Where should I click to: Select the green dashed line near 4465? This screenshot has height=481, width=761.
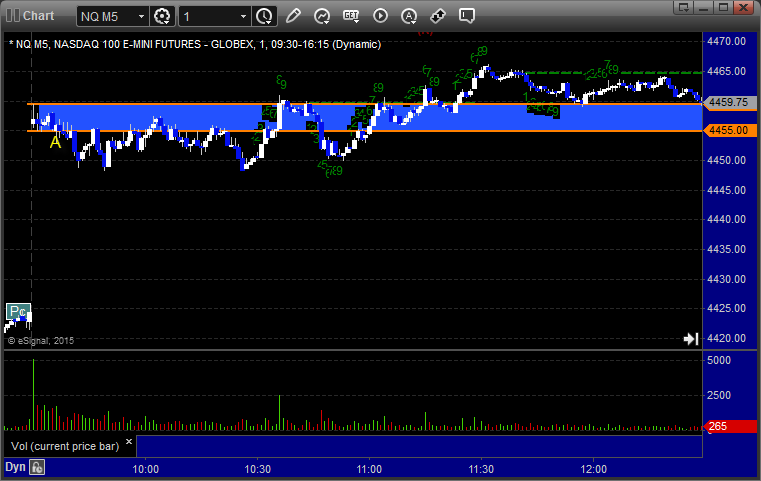pos(614,73)
